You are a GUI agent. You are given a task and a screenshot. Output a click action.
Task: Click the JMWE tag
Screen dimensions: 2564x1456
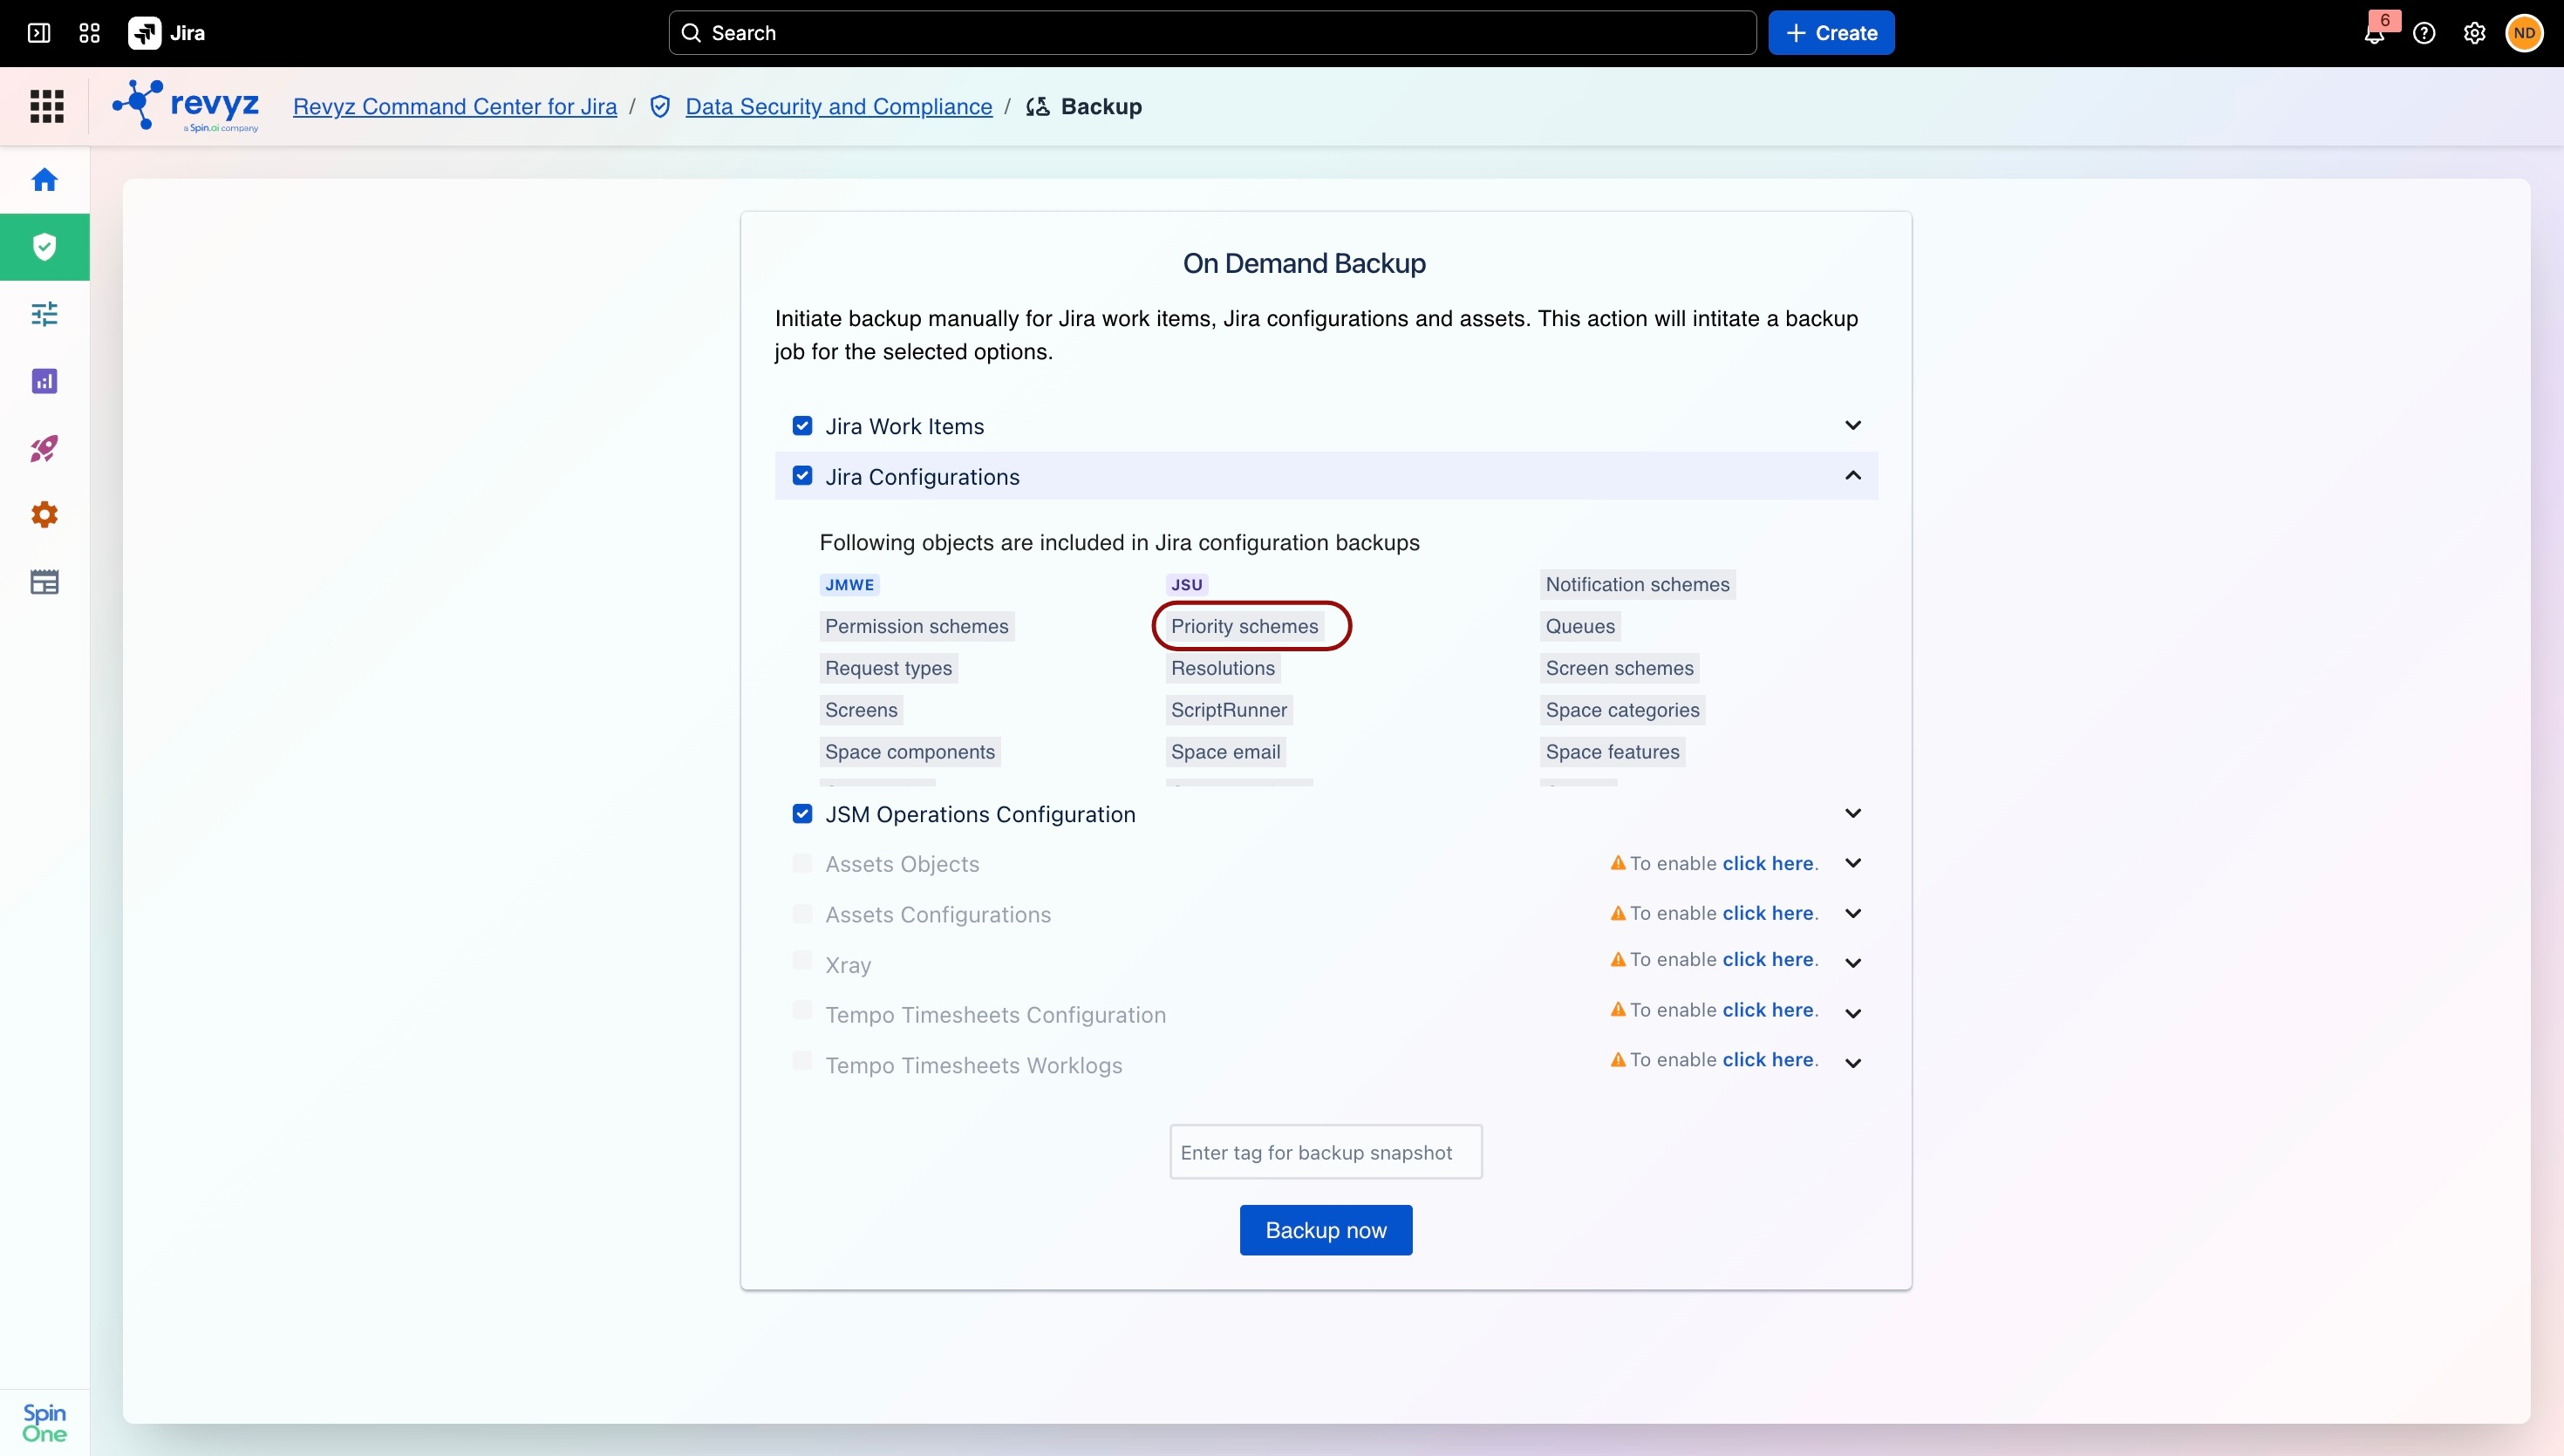coord(850,585)
